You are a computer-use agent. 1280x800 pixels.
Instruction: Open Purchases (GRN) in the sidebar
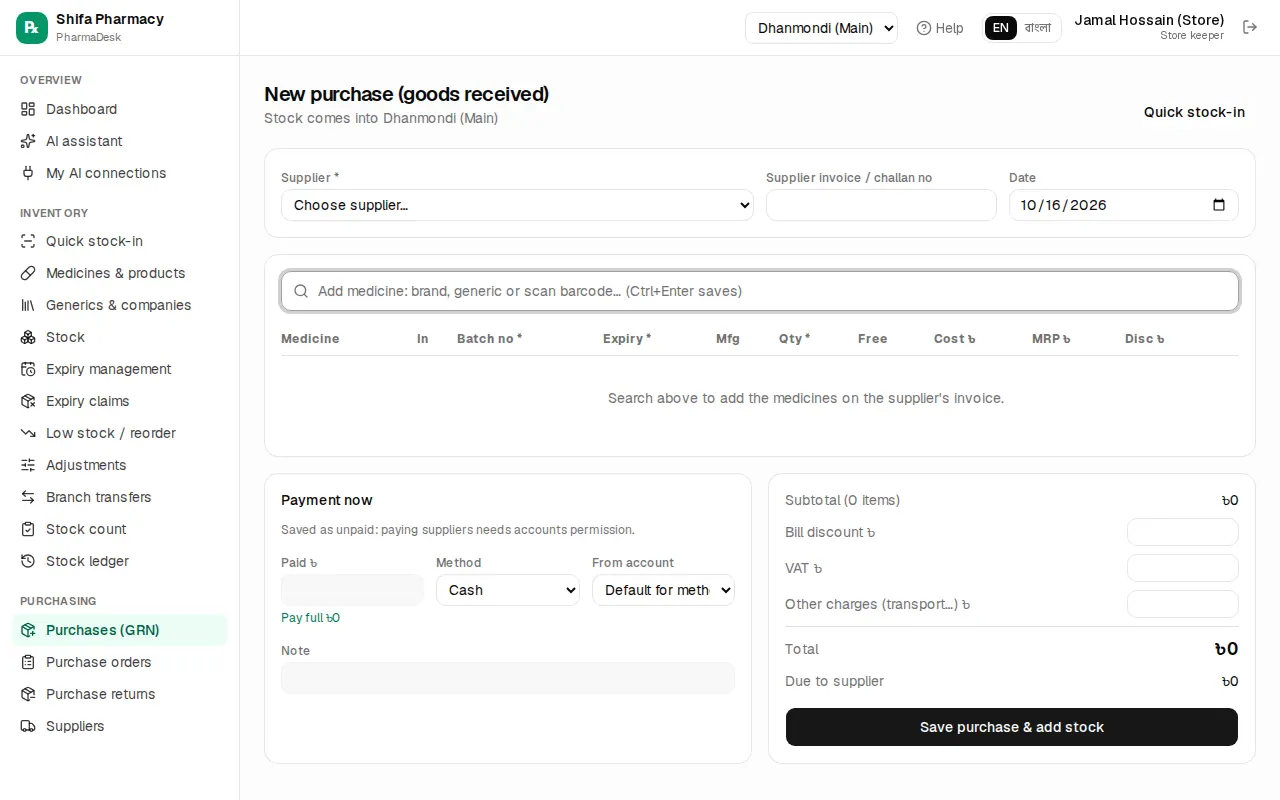click(120, 630)
